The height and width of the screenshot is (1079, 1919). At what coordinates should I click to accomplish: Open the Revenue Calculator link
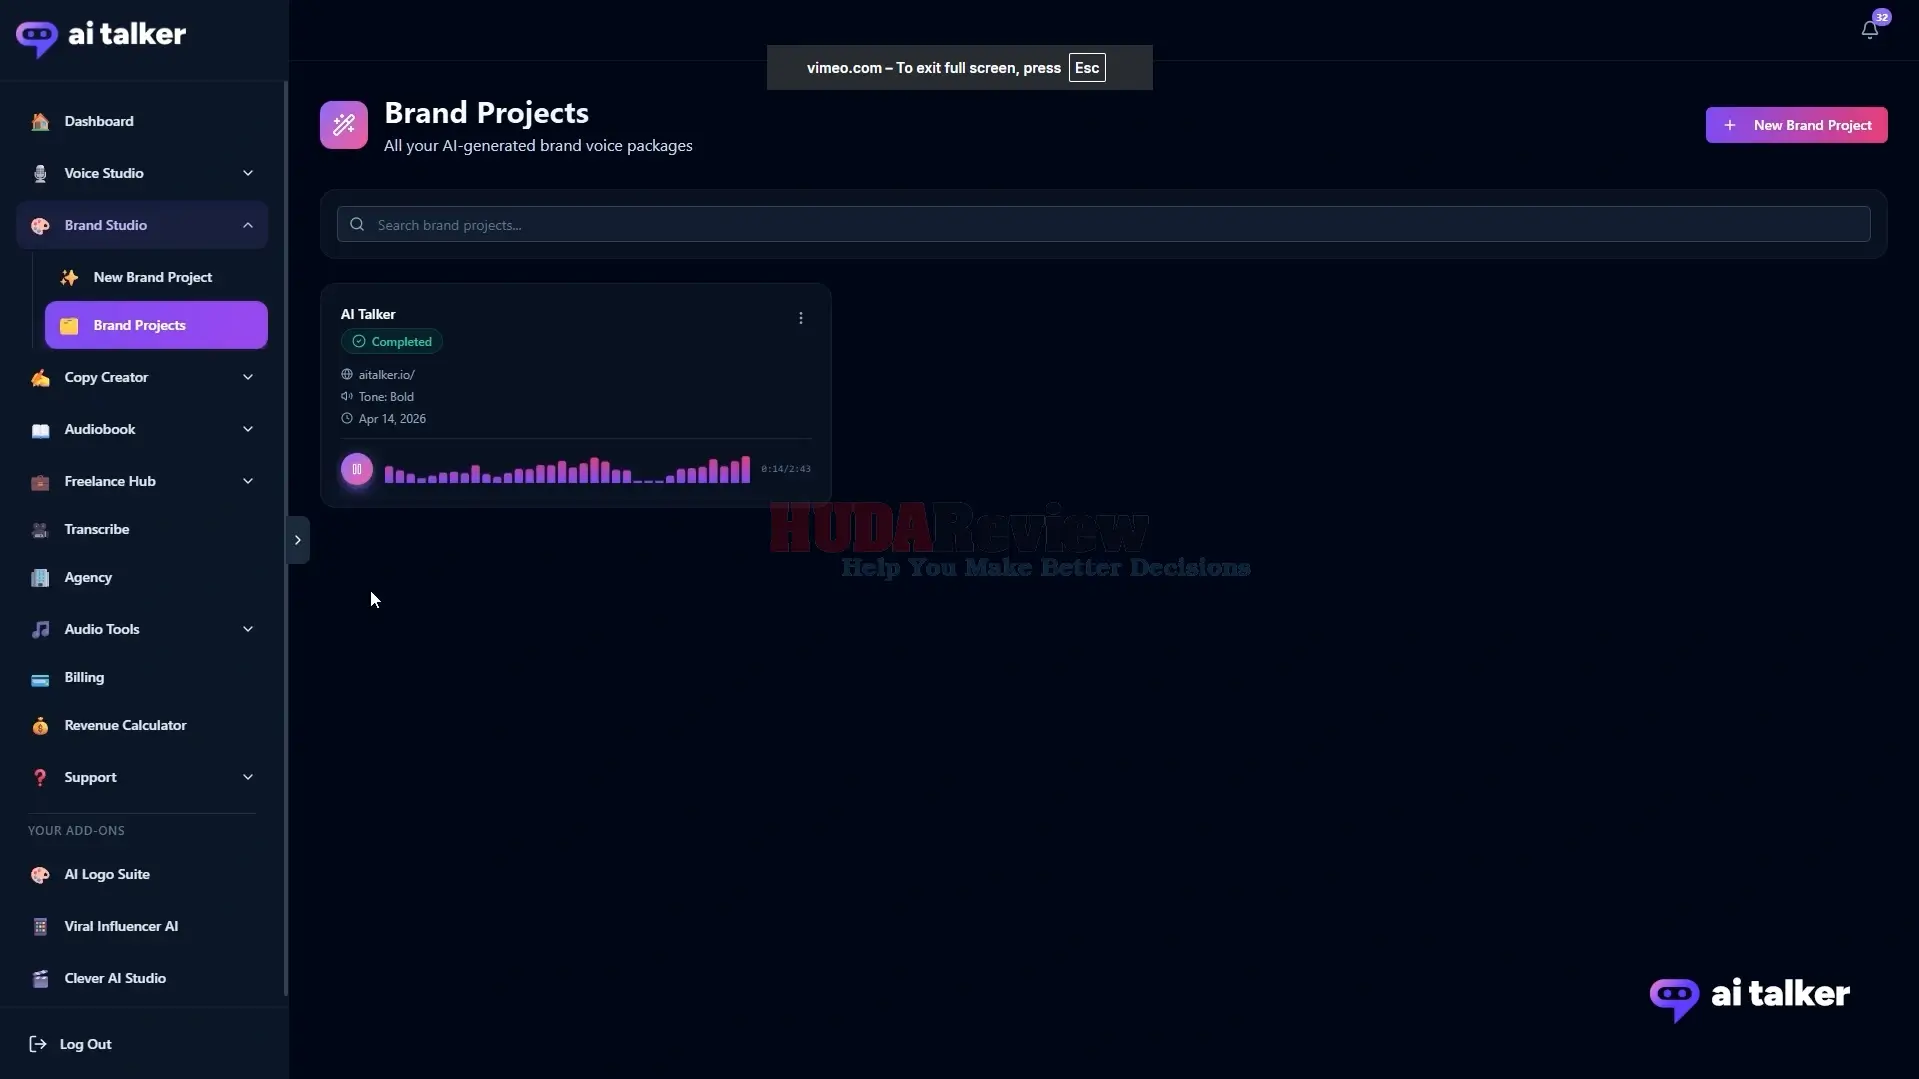[142, 725]
